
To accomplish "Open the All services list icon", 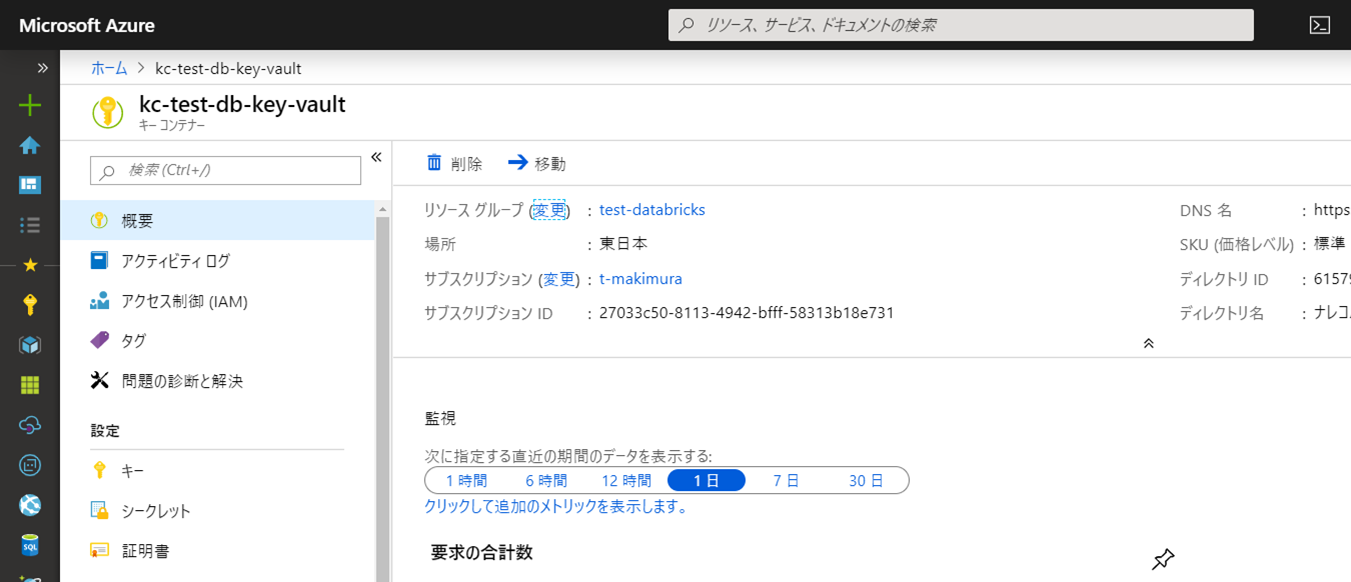I will [30, 224].
